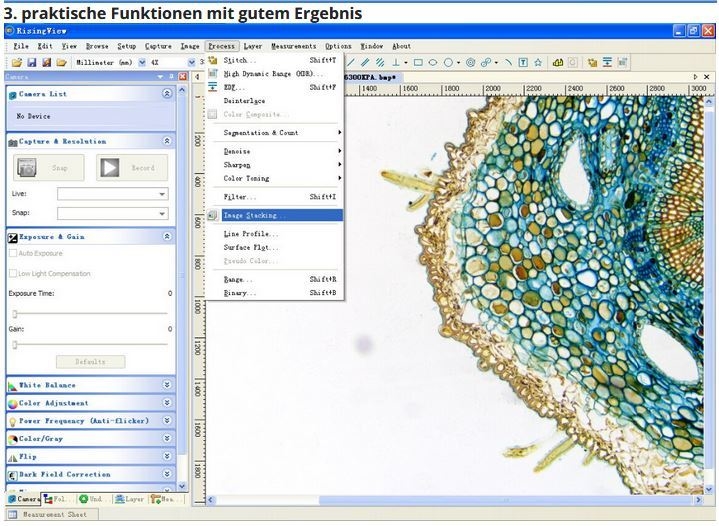719x526 pixels.
Task: Select the Rectangle measurement tool
Action: (418, 62)
